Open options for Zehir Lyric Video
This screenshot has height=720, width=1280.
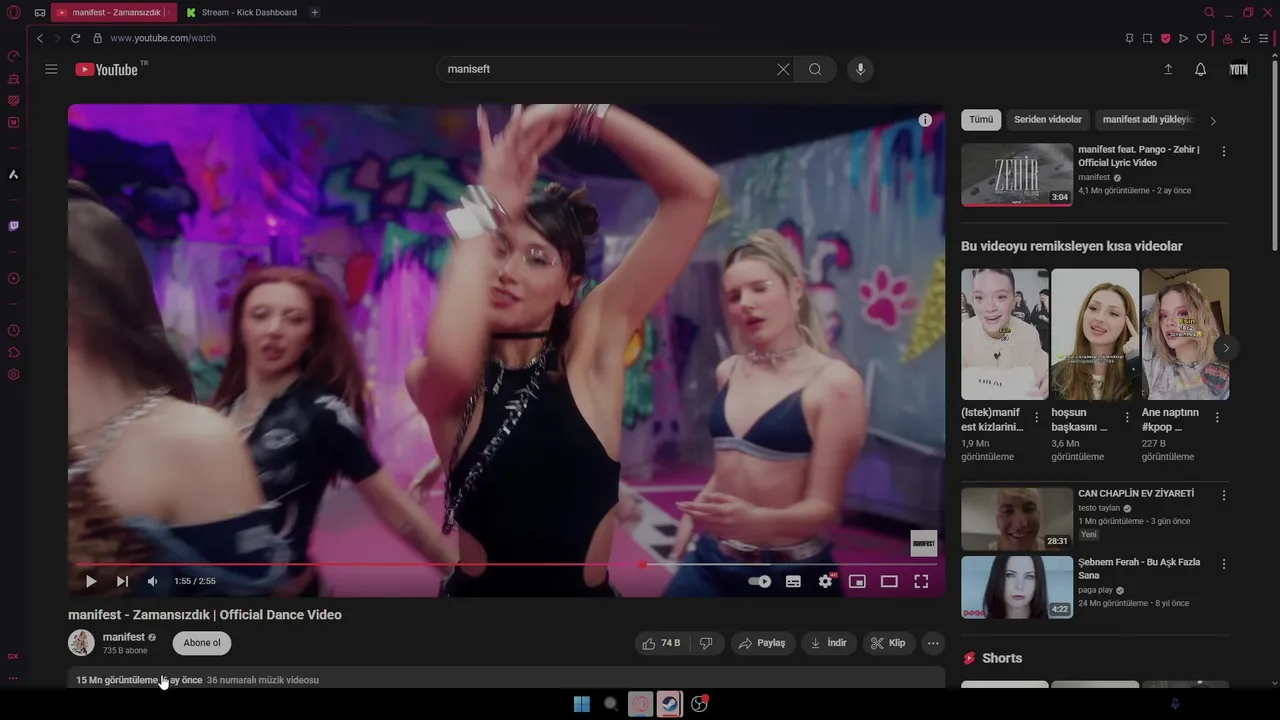click(x=1224, y=152)
